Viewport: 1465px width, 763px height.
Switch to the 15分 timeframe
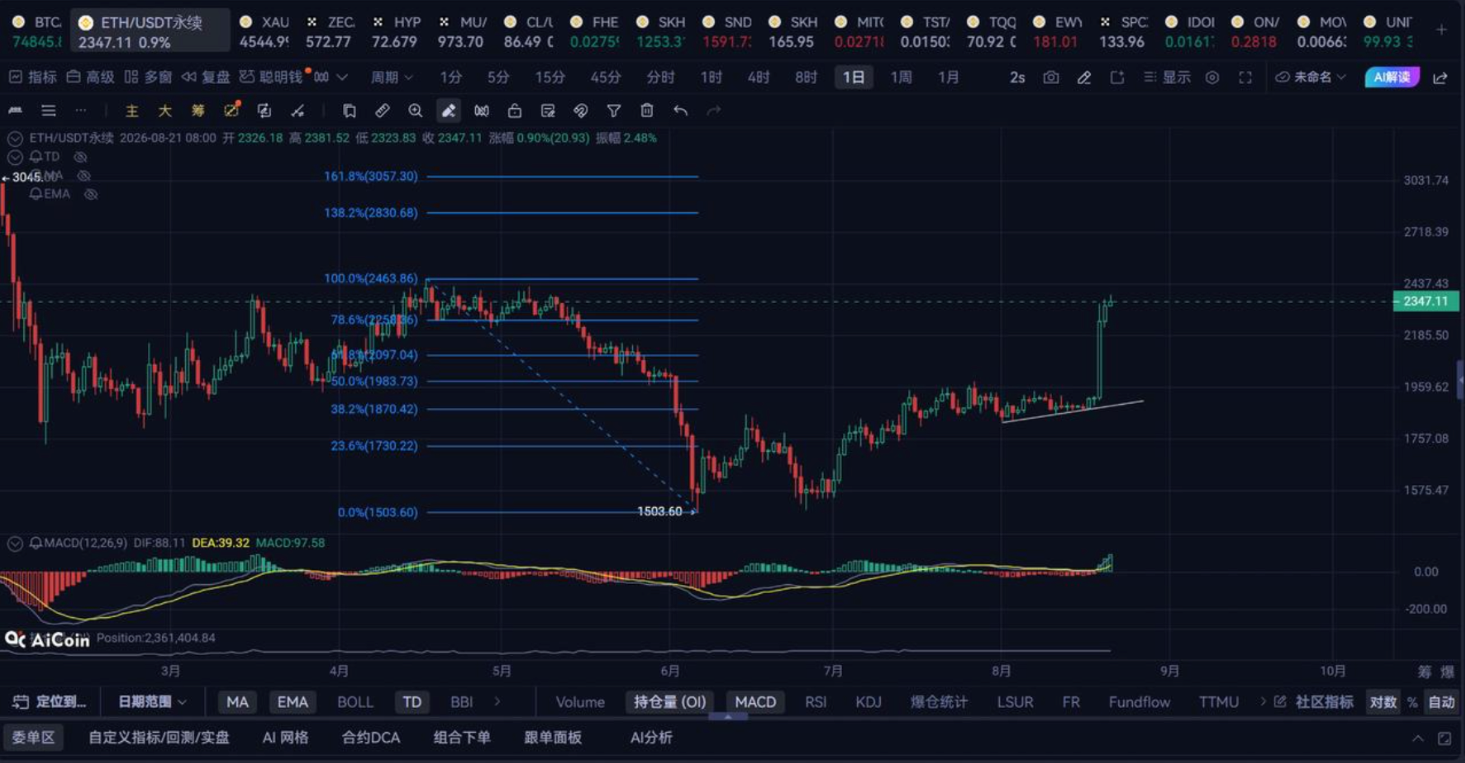tap(550, 77)
